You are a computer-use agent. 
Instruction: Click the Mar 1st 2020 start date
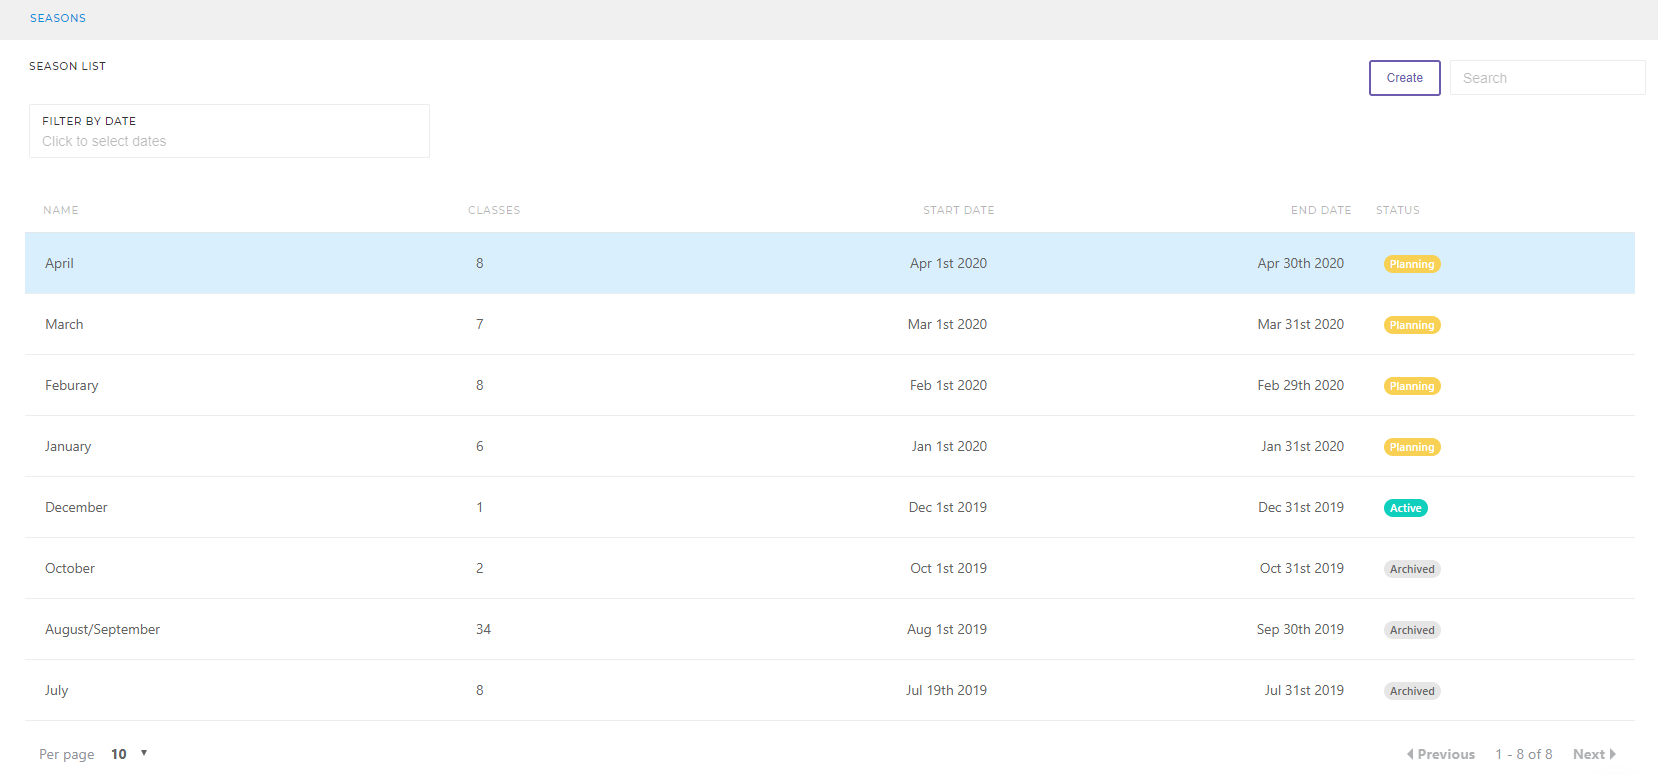(947, 324)
